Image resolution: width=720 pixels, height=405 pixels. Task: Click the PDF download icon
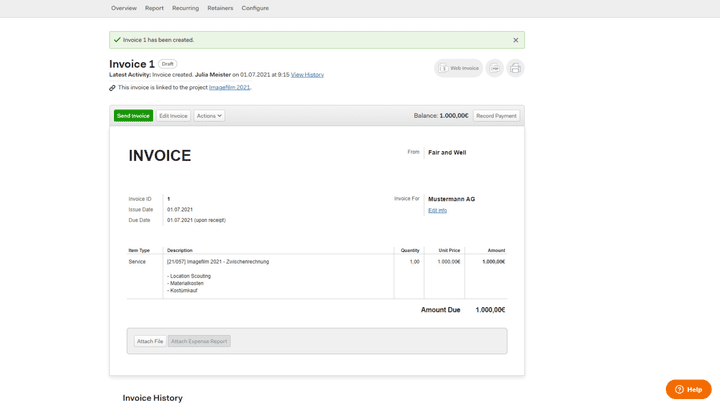pos(495,68)
